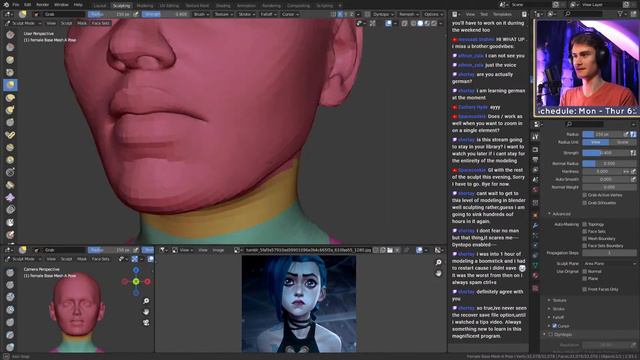Enable Grab Active Vertex checkbox
Image resolution: width=640 pixels, height=360 pixels.
584,195
